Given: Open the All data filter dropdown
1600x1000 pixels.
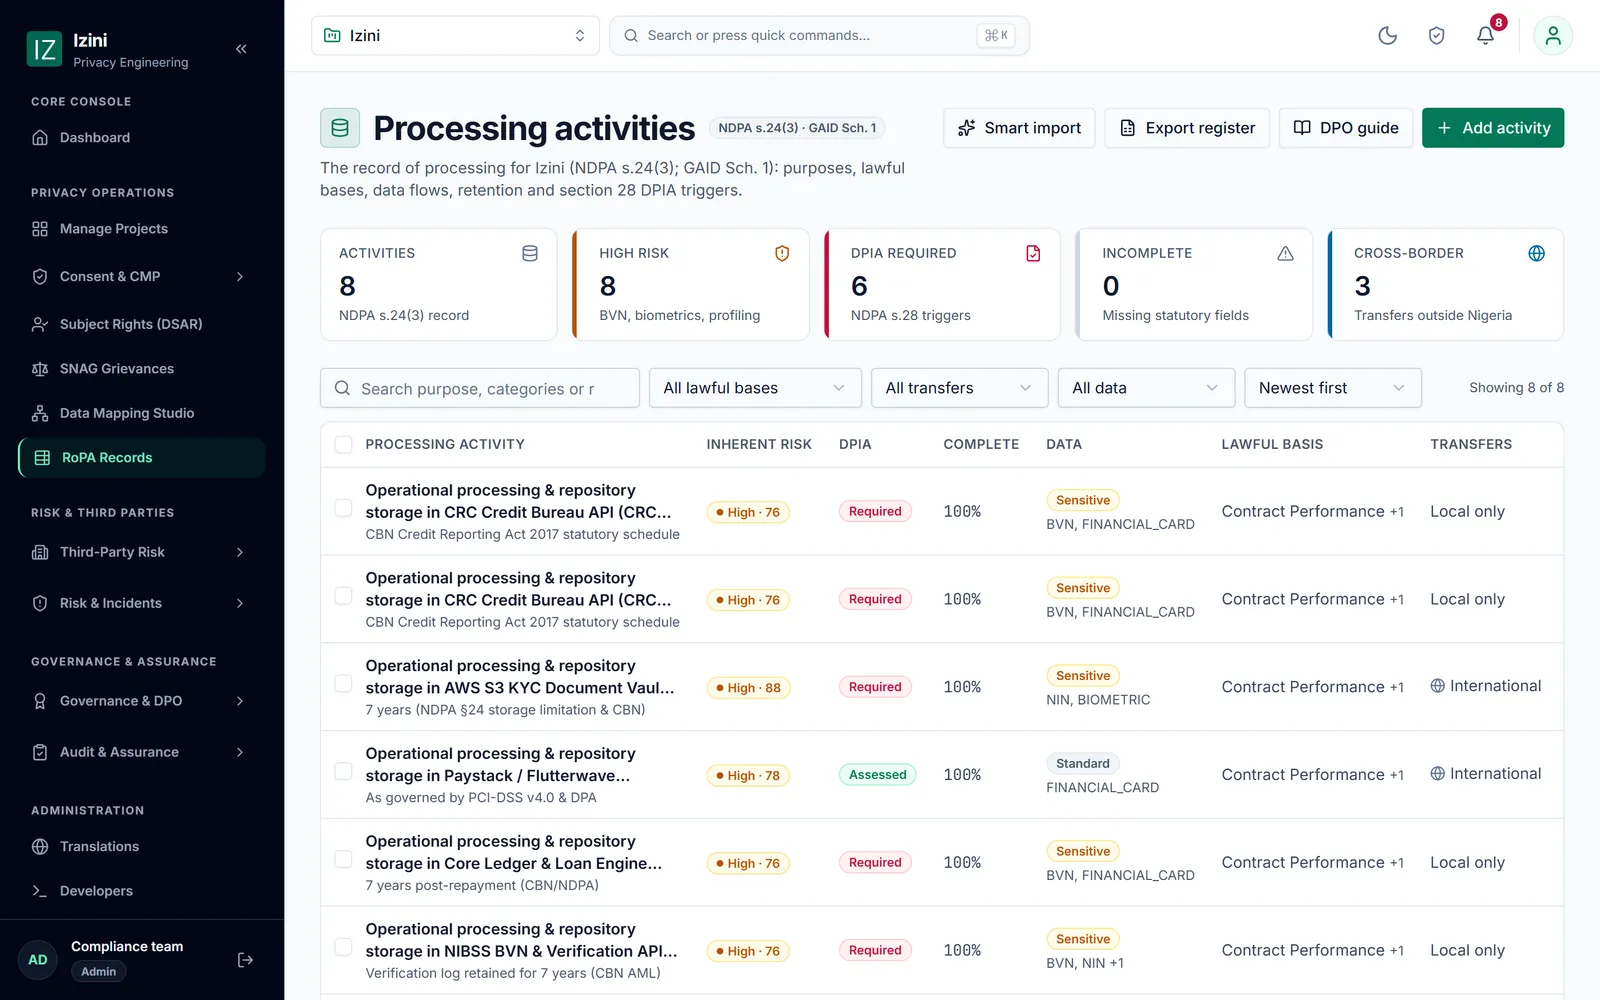Looking at the screenshot, I should (x=1146, y=388).
